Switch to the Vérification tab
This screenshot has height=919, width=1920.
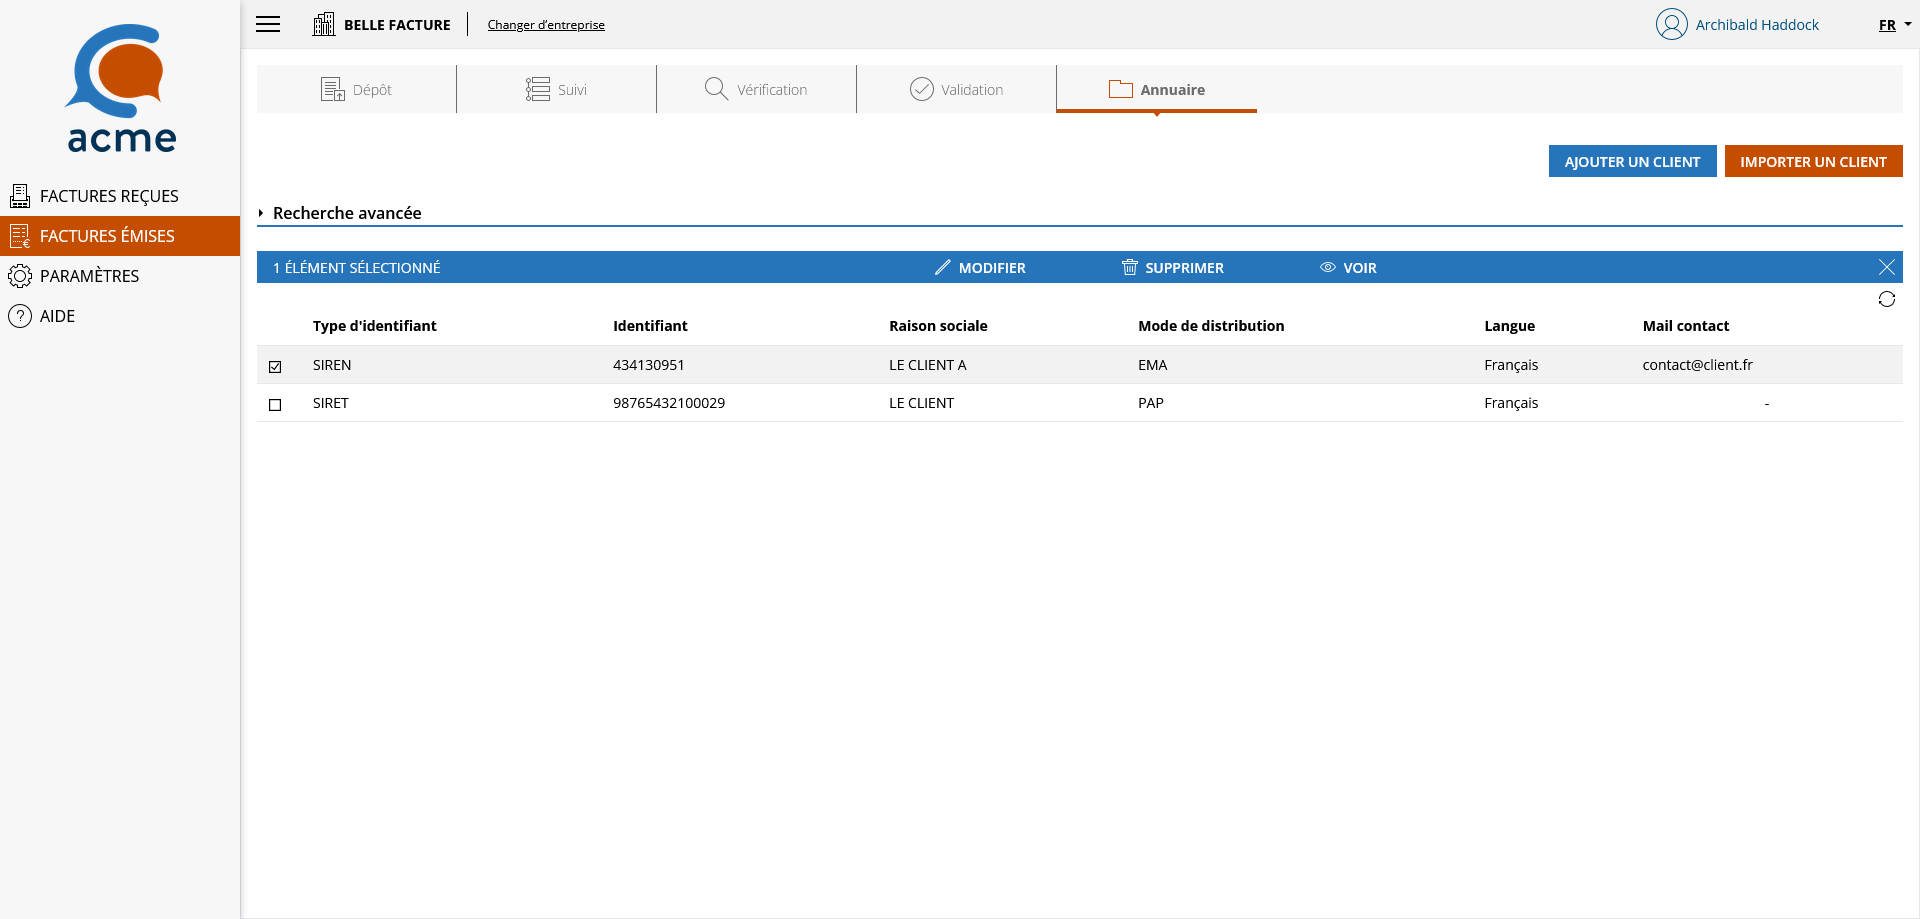coord(757,89)
